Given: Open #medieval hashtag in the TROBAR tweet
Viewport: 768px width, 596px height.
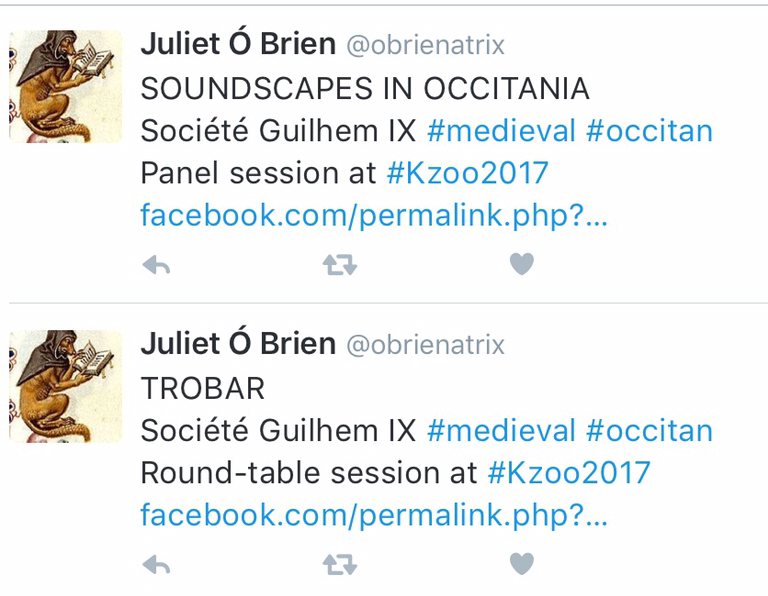Looking at the screenshot, I should [501, 430].
